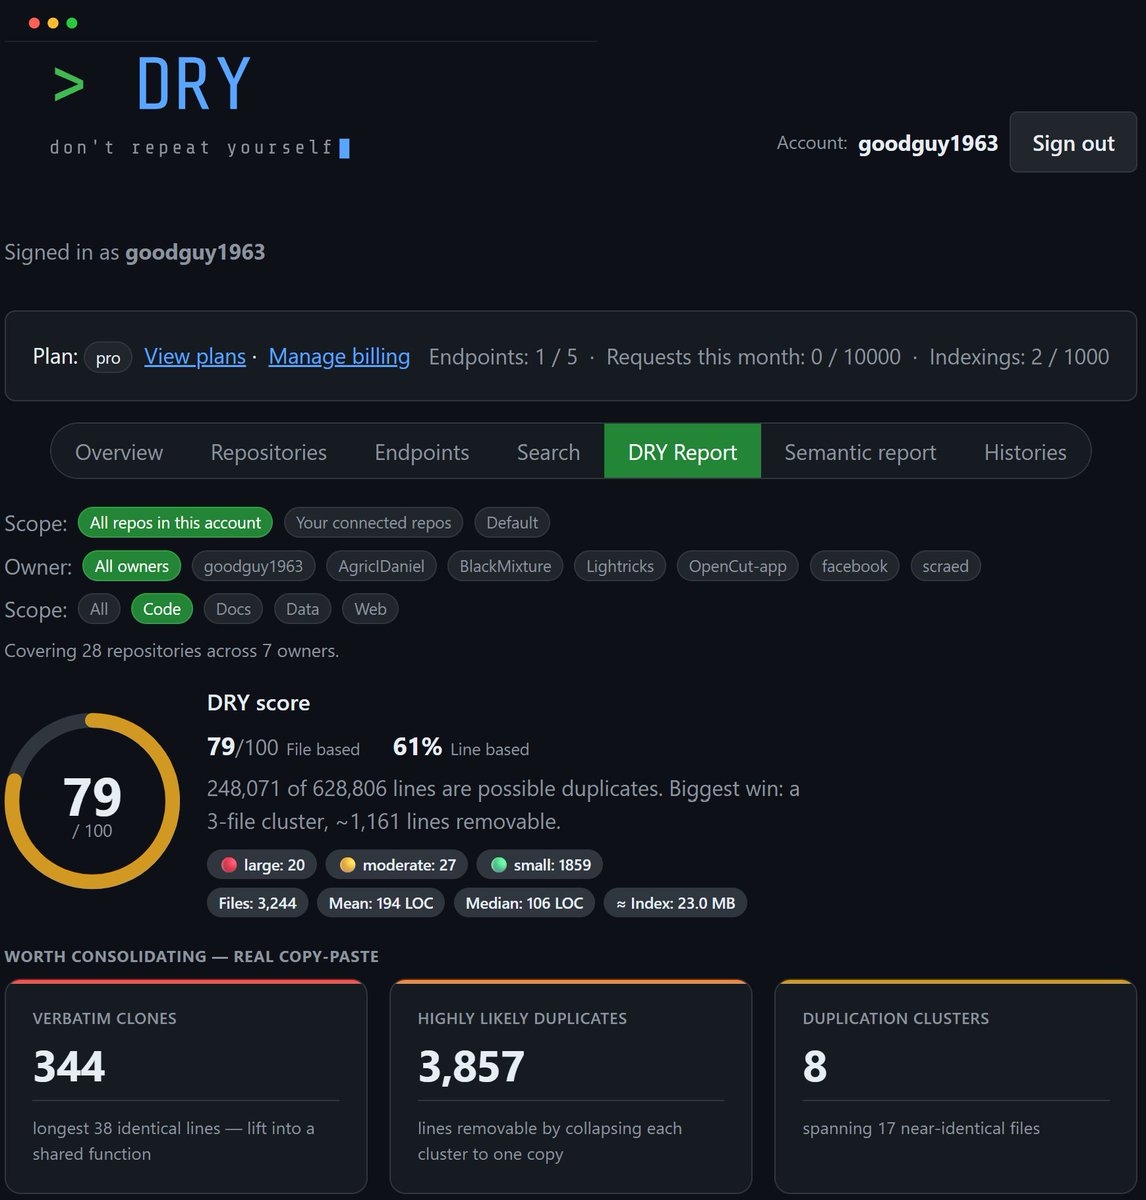The width and height of the screenshot is (1146, 1200).
Task: Filter by owner OpenCut-app
Action: pyautogui.click(x=738, y=566)
